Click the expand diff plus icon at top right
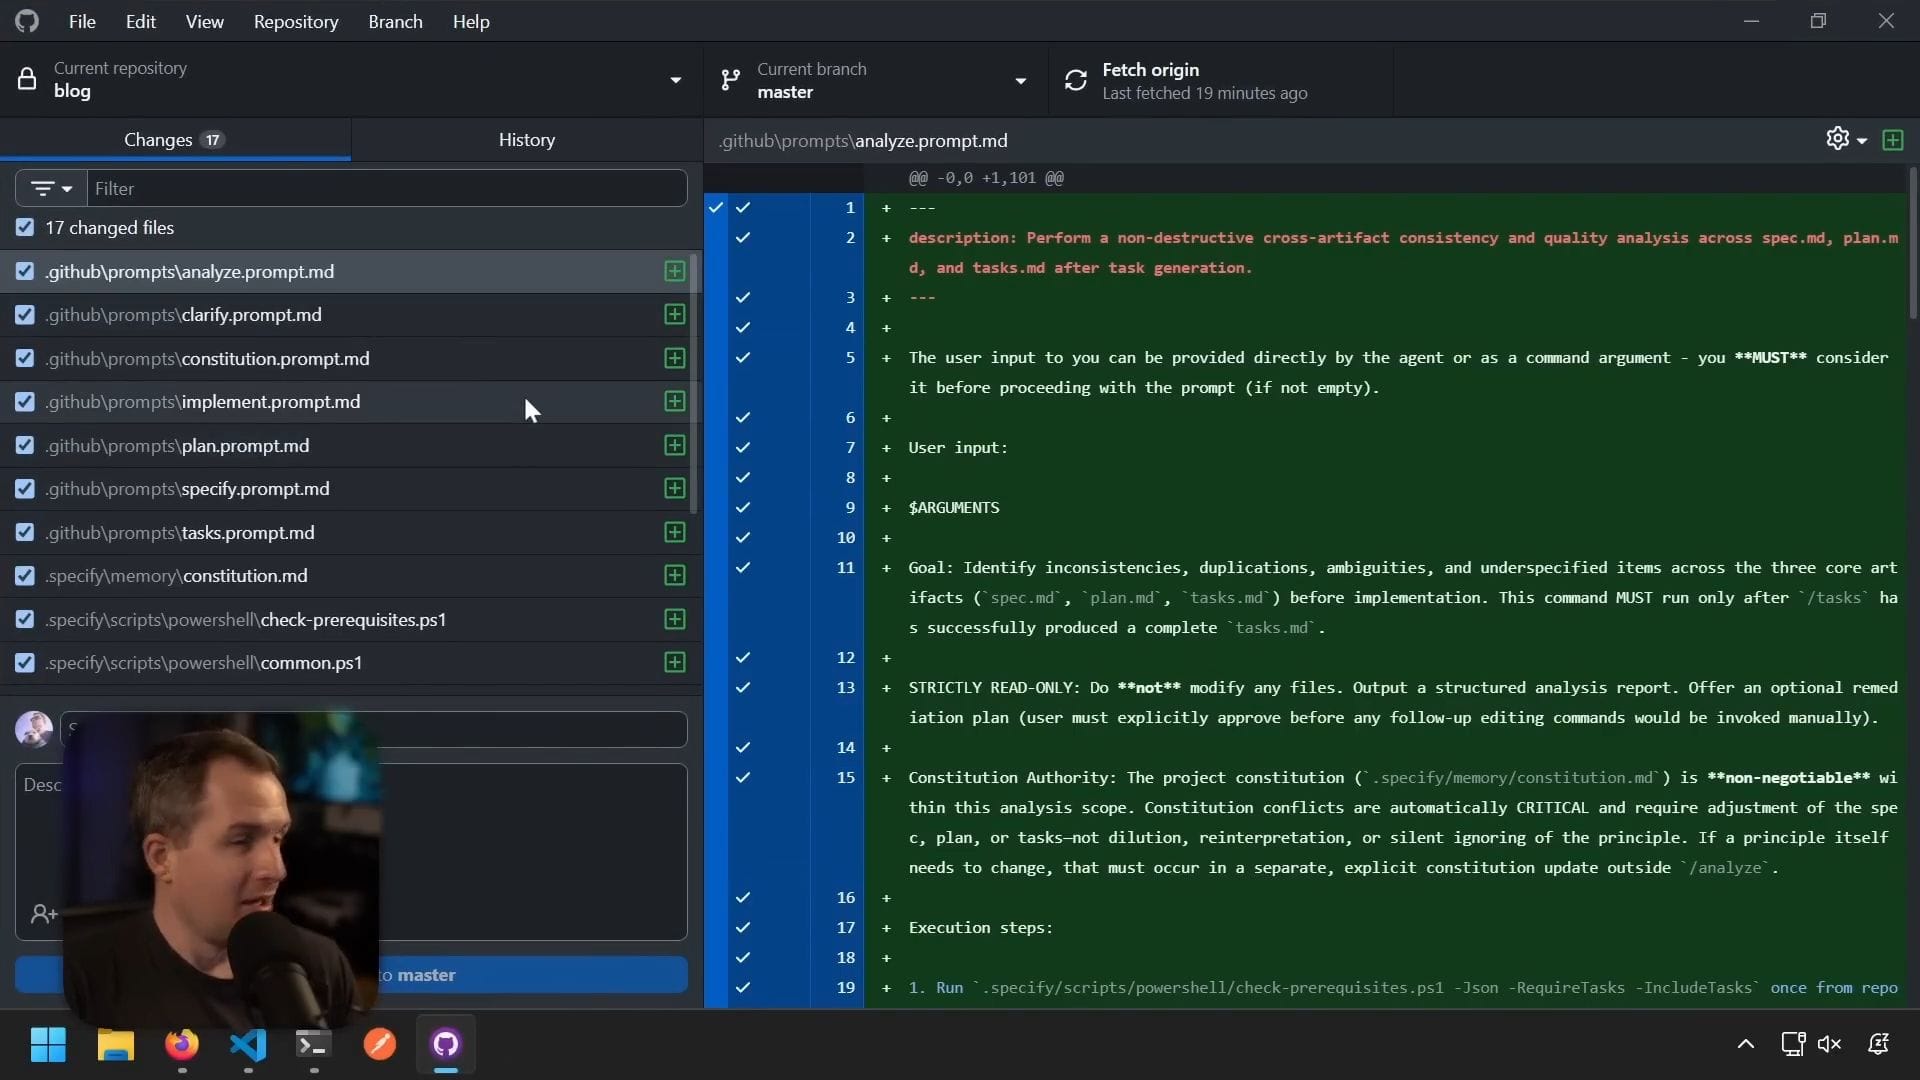Viewport: 1920px width, 1080px height. (x=1893, y=140)
